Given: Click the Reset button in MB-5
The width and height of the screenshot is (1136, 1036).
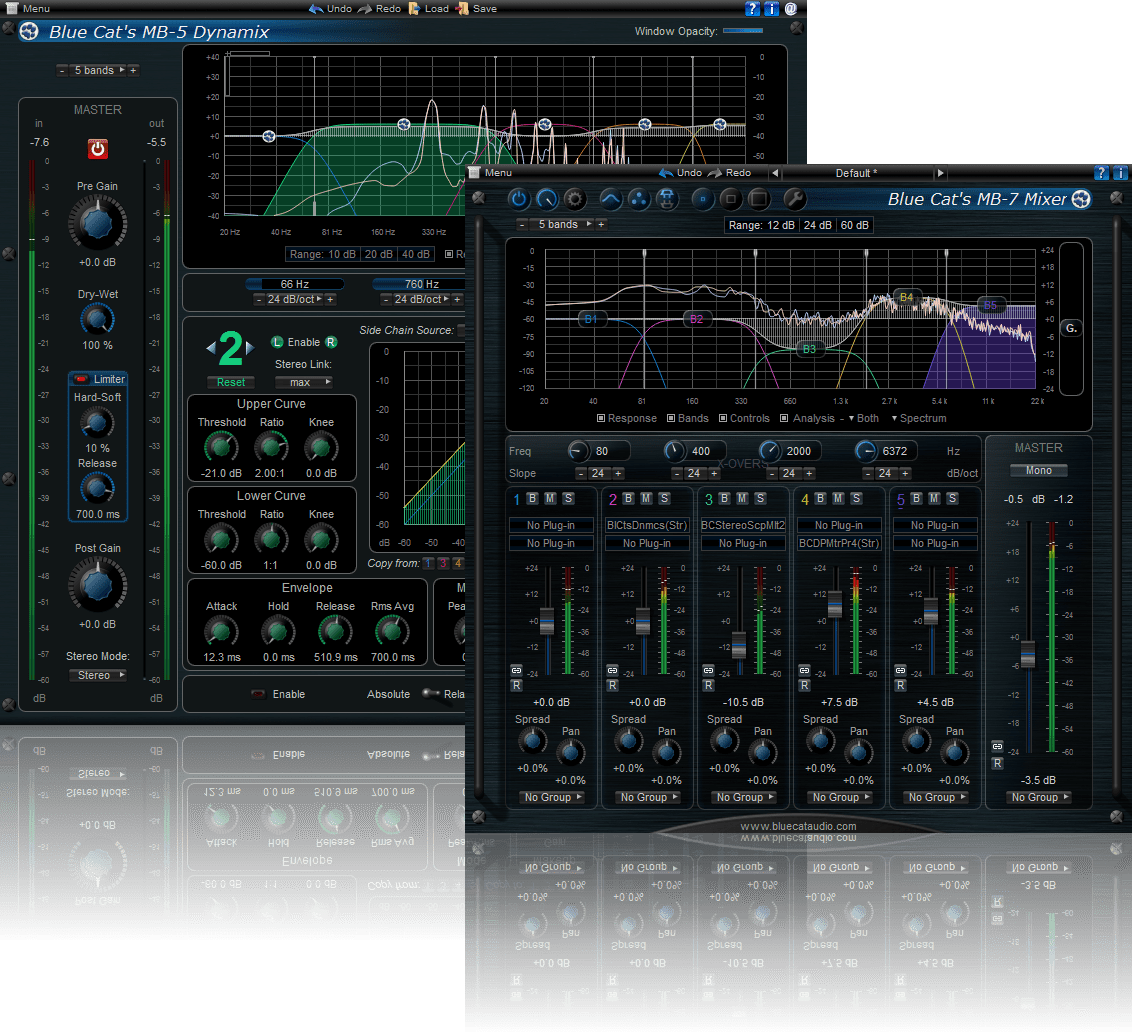Looking at the screenshot, I should [231, 382].
